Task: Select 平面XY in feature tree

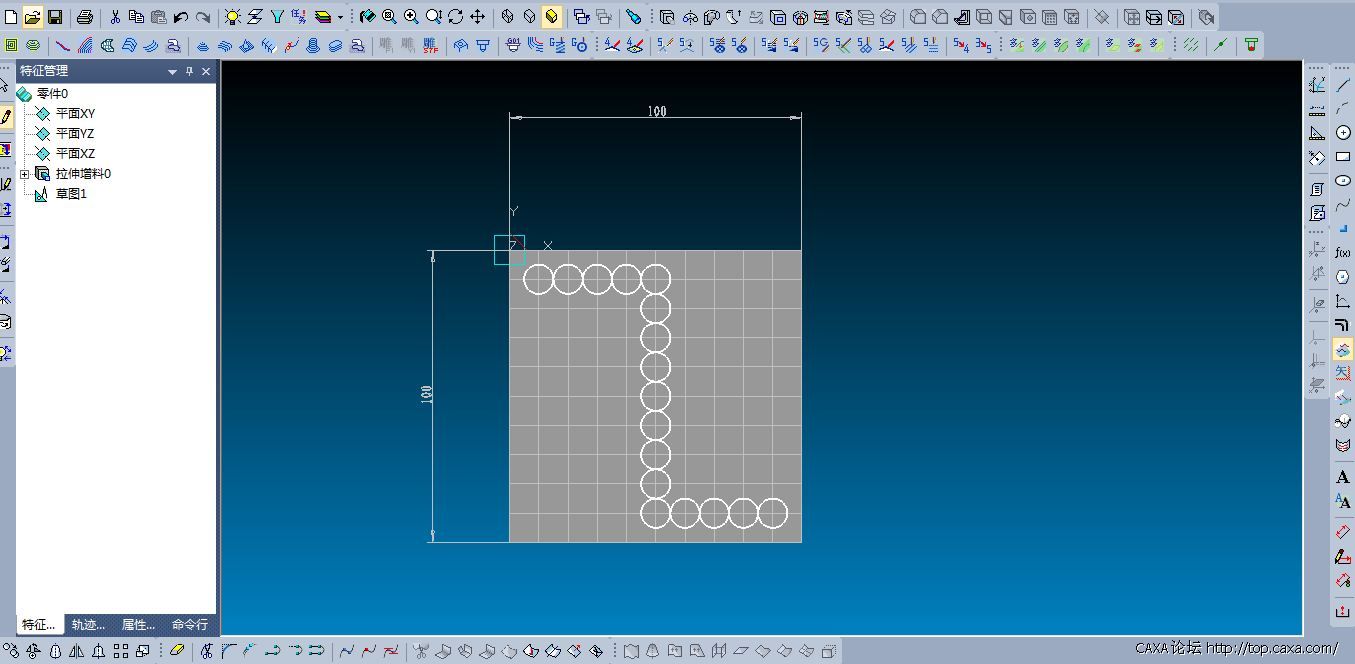Action: click(75, 114)
